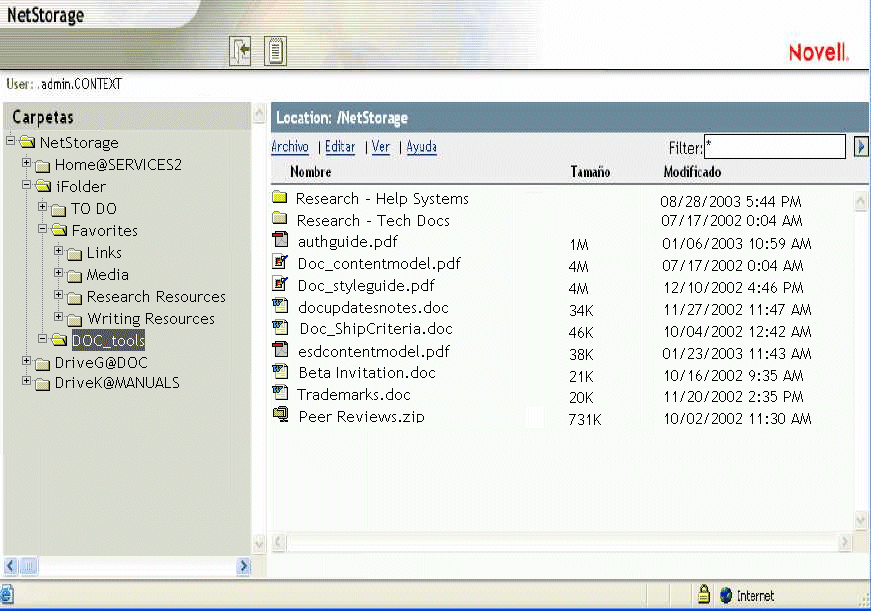Select the DOC_tools folder label in tree
This screenshot has height=611, width=871.
[x=108, y=340]
